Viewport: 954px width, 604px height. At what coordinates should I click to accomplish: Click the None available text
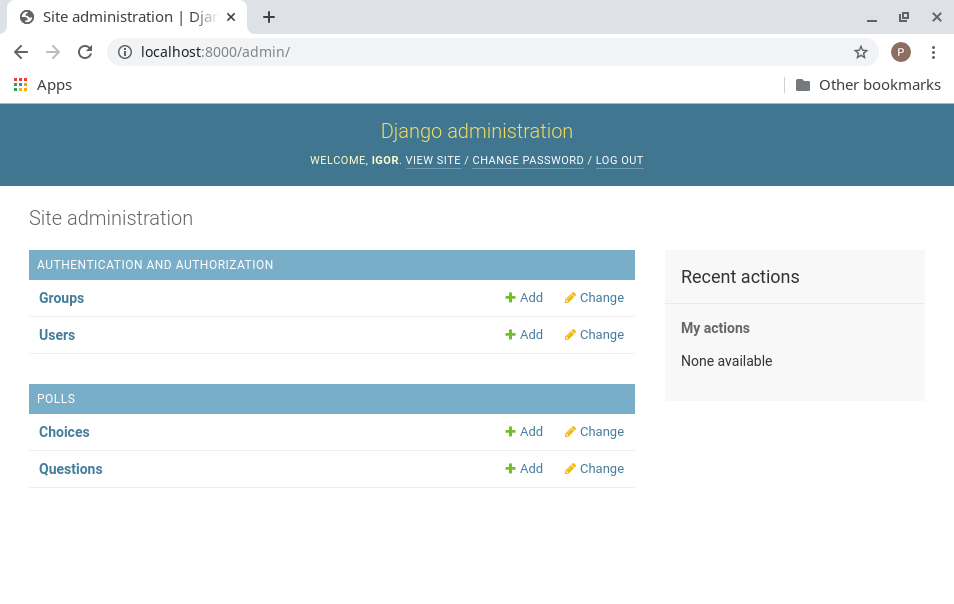coord(726,361)
